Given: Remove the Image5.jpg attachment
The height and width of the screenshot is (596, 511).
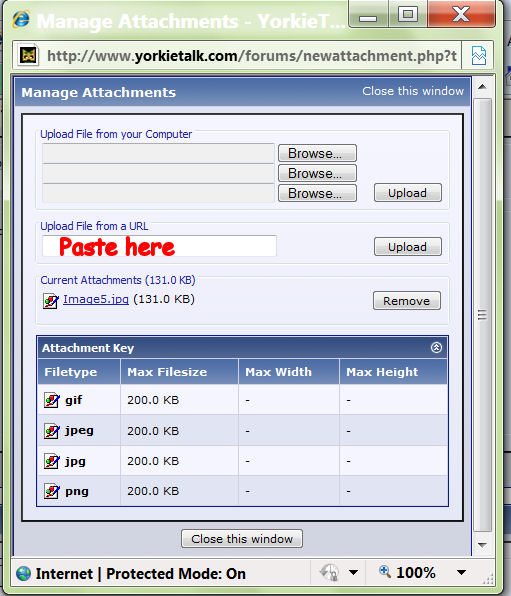Looking at the screenshot, I should point(407,301).
